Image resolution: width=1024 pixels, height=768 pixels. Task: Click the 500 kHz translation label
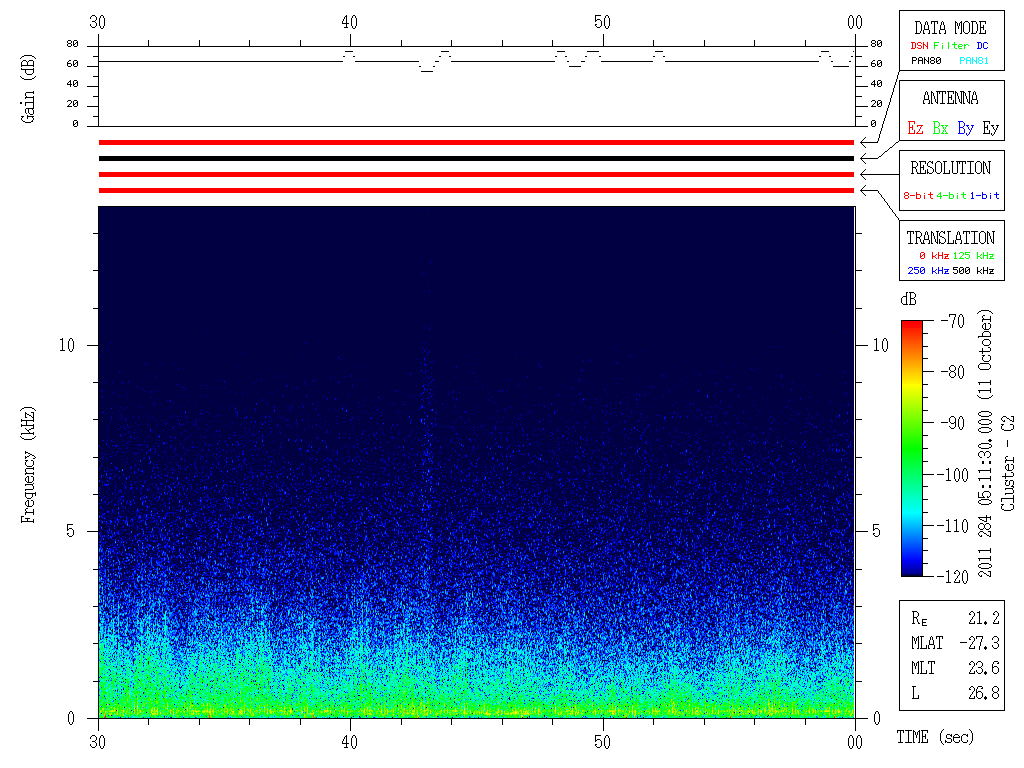tap(974, 271)
